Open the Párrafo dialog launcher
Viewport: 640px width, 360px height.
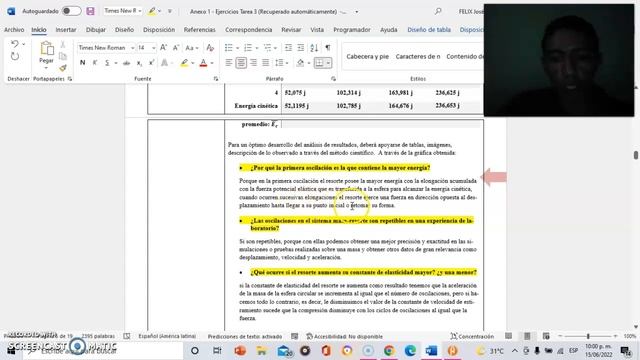coord(333,79)
